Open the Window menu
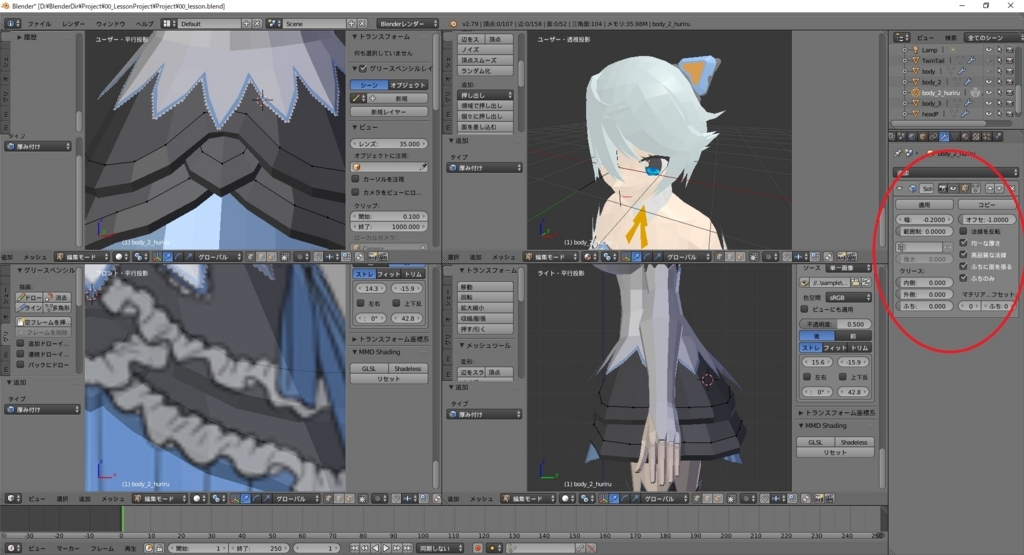1024x555 pixels. (x=110, y=24)
